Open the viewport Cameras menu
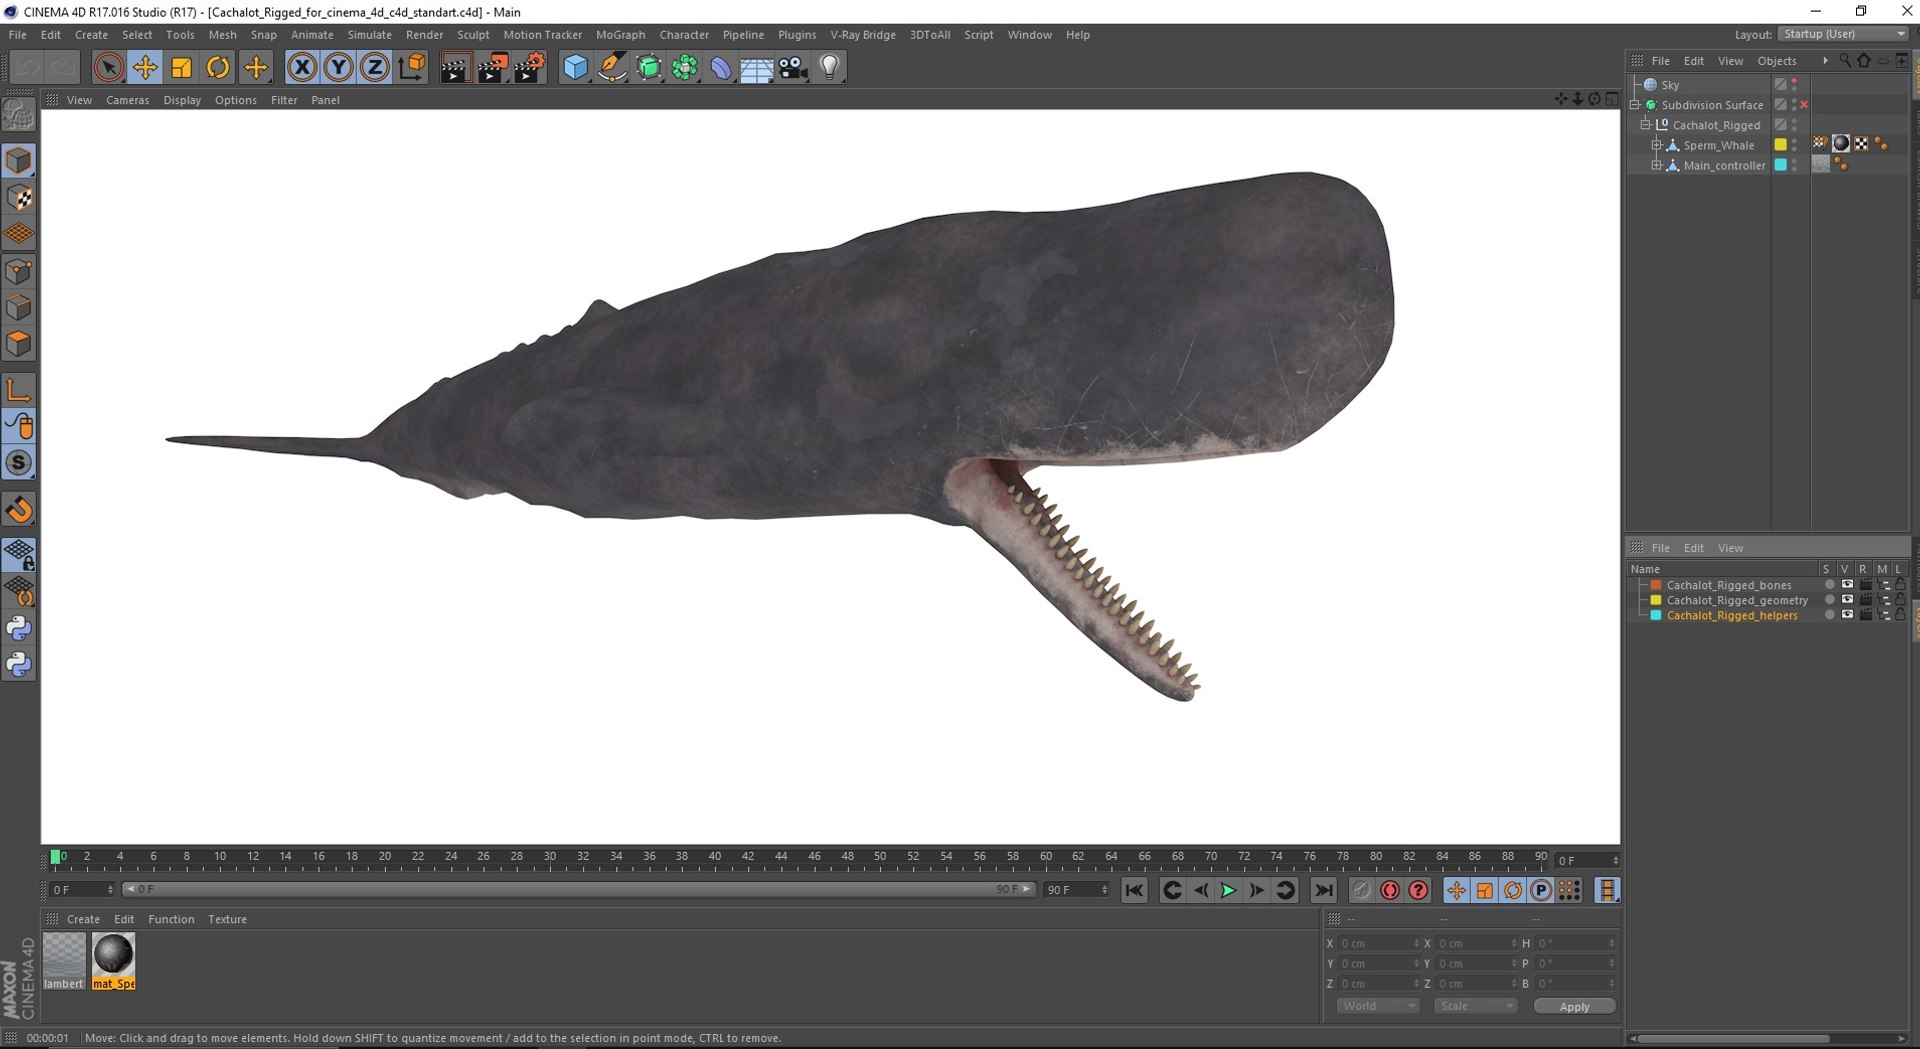The width and height of the screenshot is (1920, 1049). (127, 100)
